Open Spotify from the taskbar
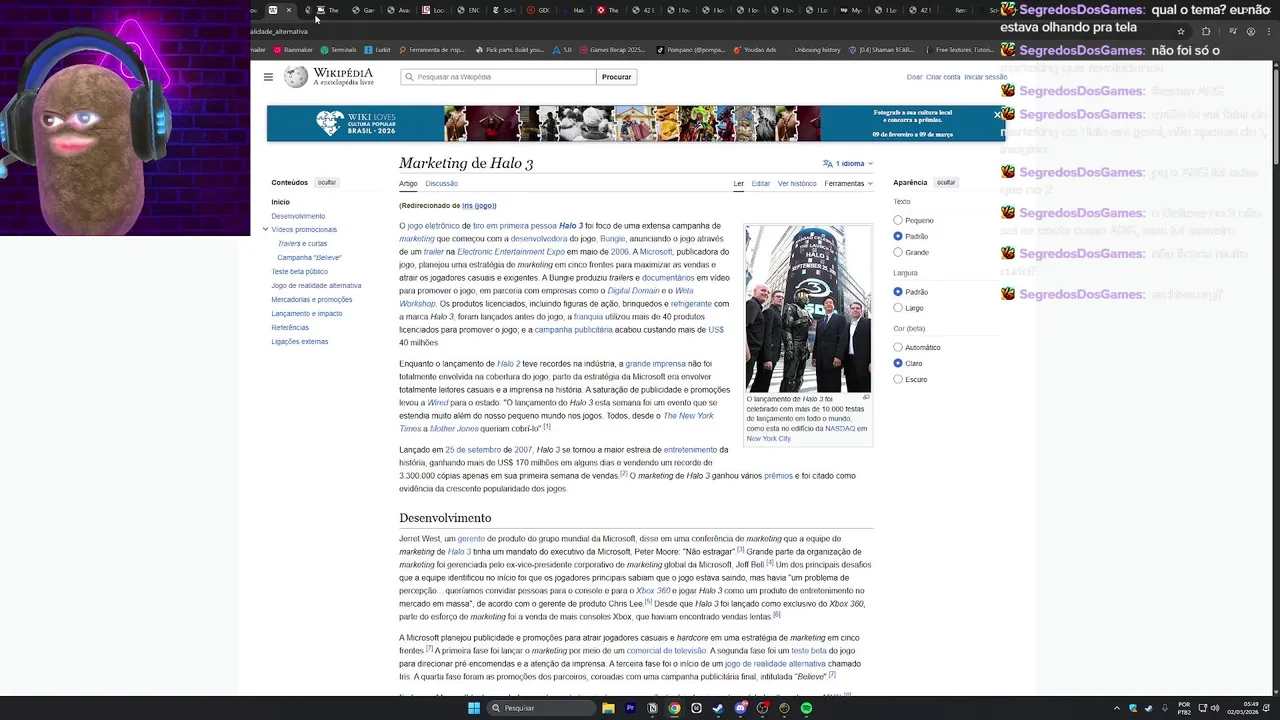Screen dimensions: 1280x720 point(806,708)
